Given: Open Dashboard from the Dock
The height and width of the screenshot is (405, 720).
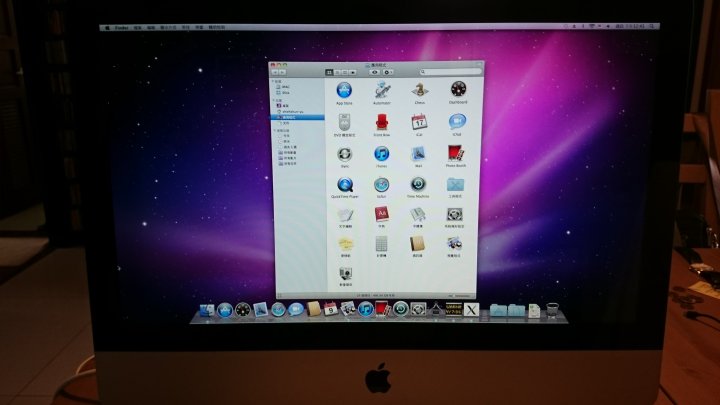Looking at the screenshot, I should 242,310.
